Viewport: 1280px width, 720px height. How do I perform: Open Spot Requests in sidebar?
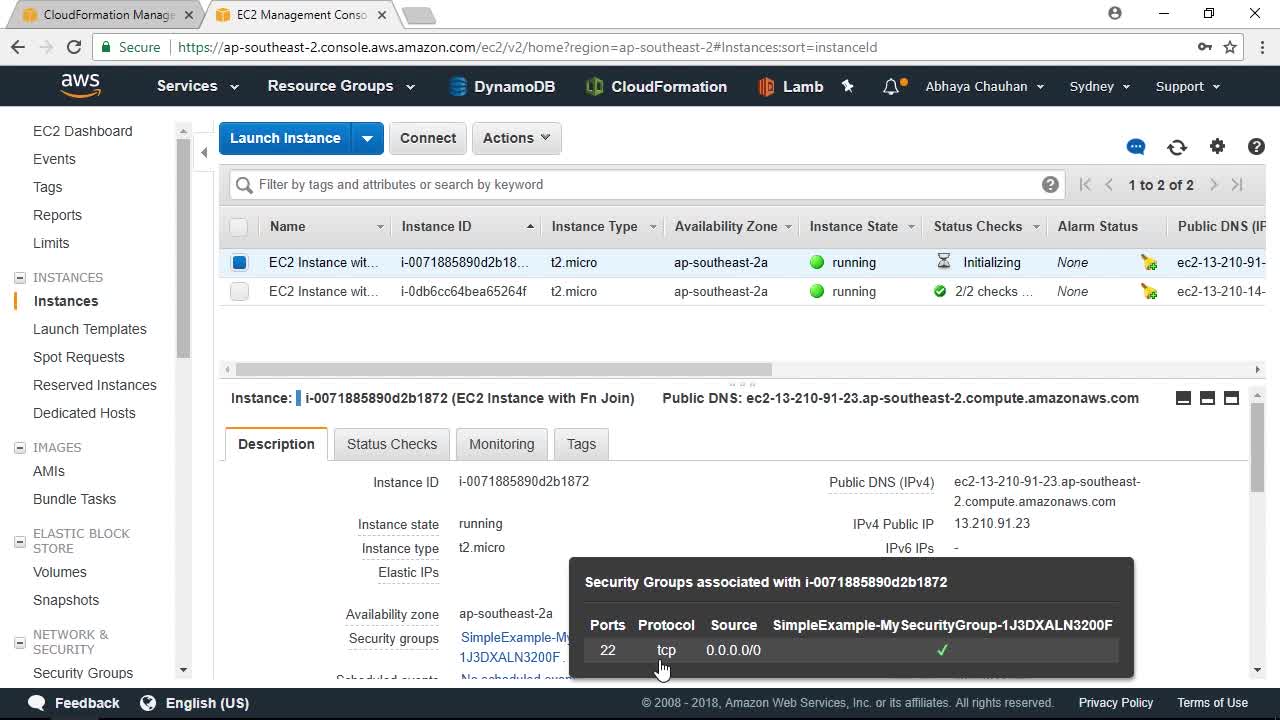pyautogui.click(x=79, y=357)
